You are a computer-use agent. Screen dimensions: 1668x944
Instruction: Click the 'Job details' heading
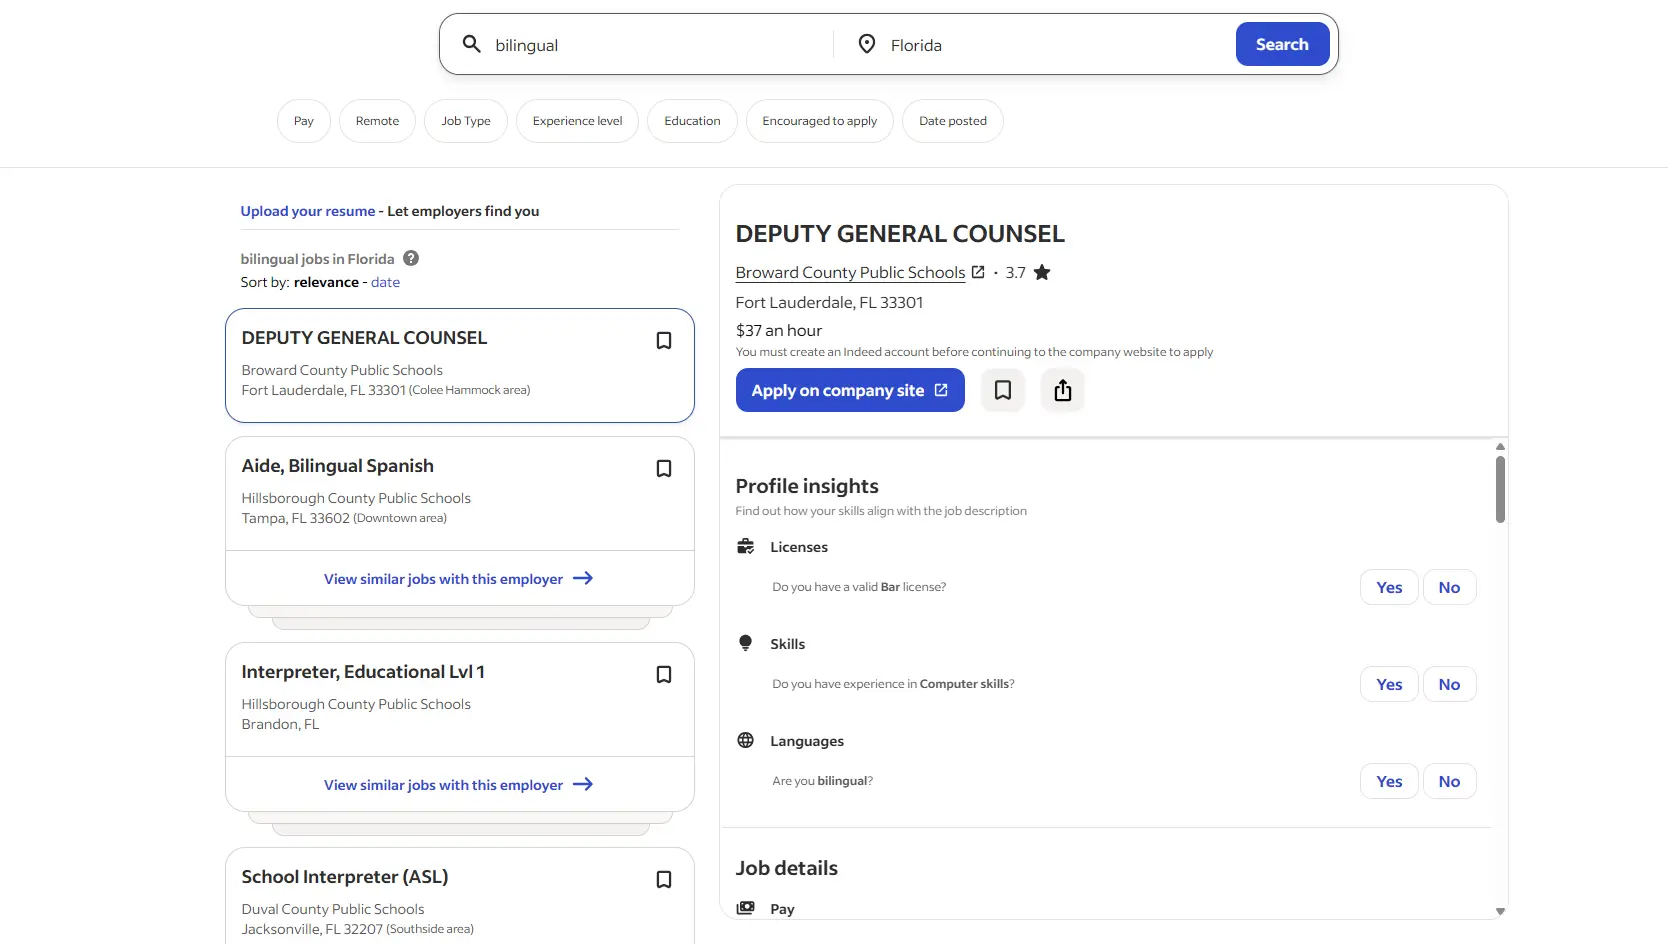[x=787, y=868]
